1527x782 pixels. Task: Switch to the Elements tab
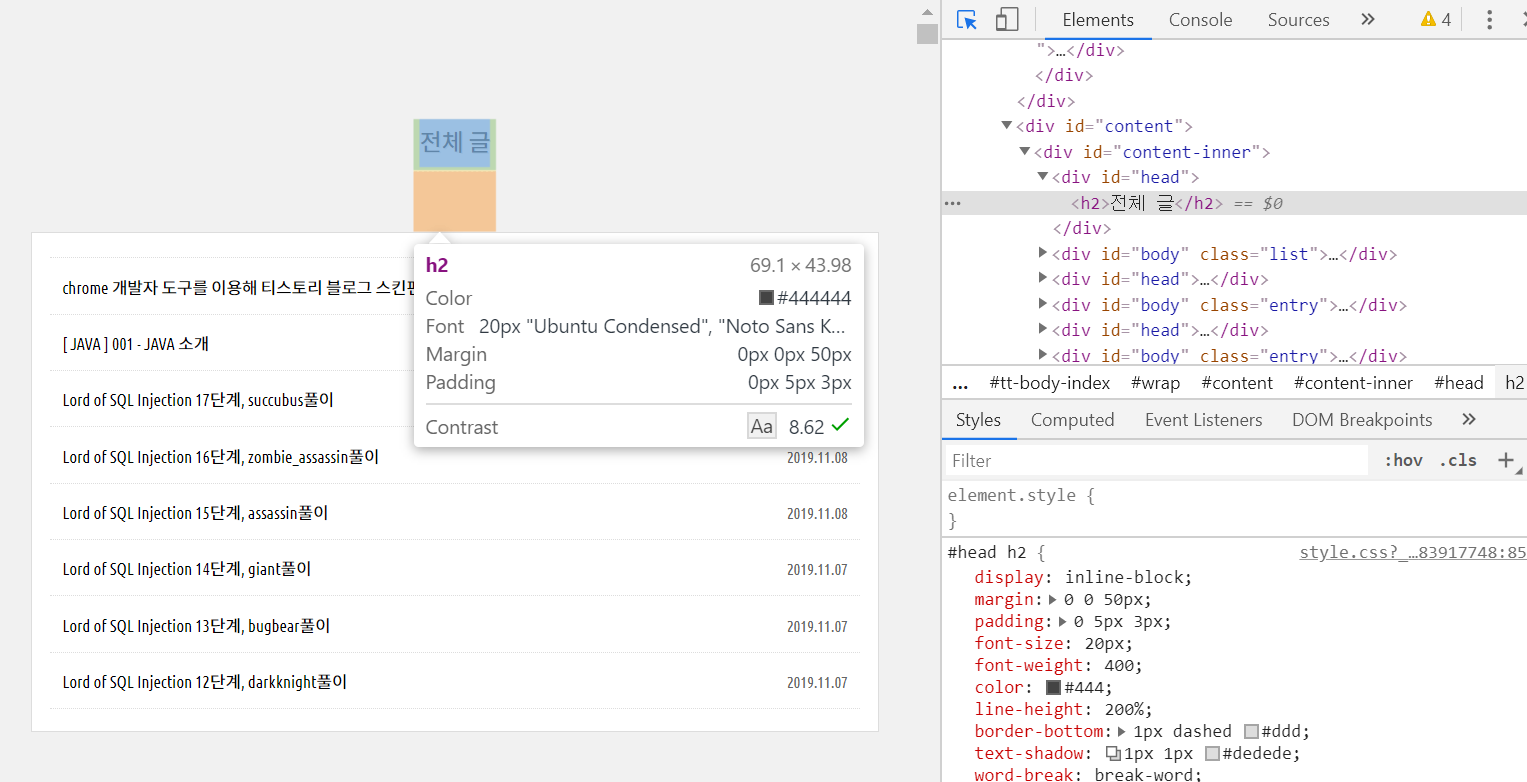1098,20
